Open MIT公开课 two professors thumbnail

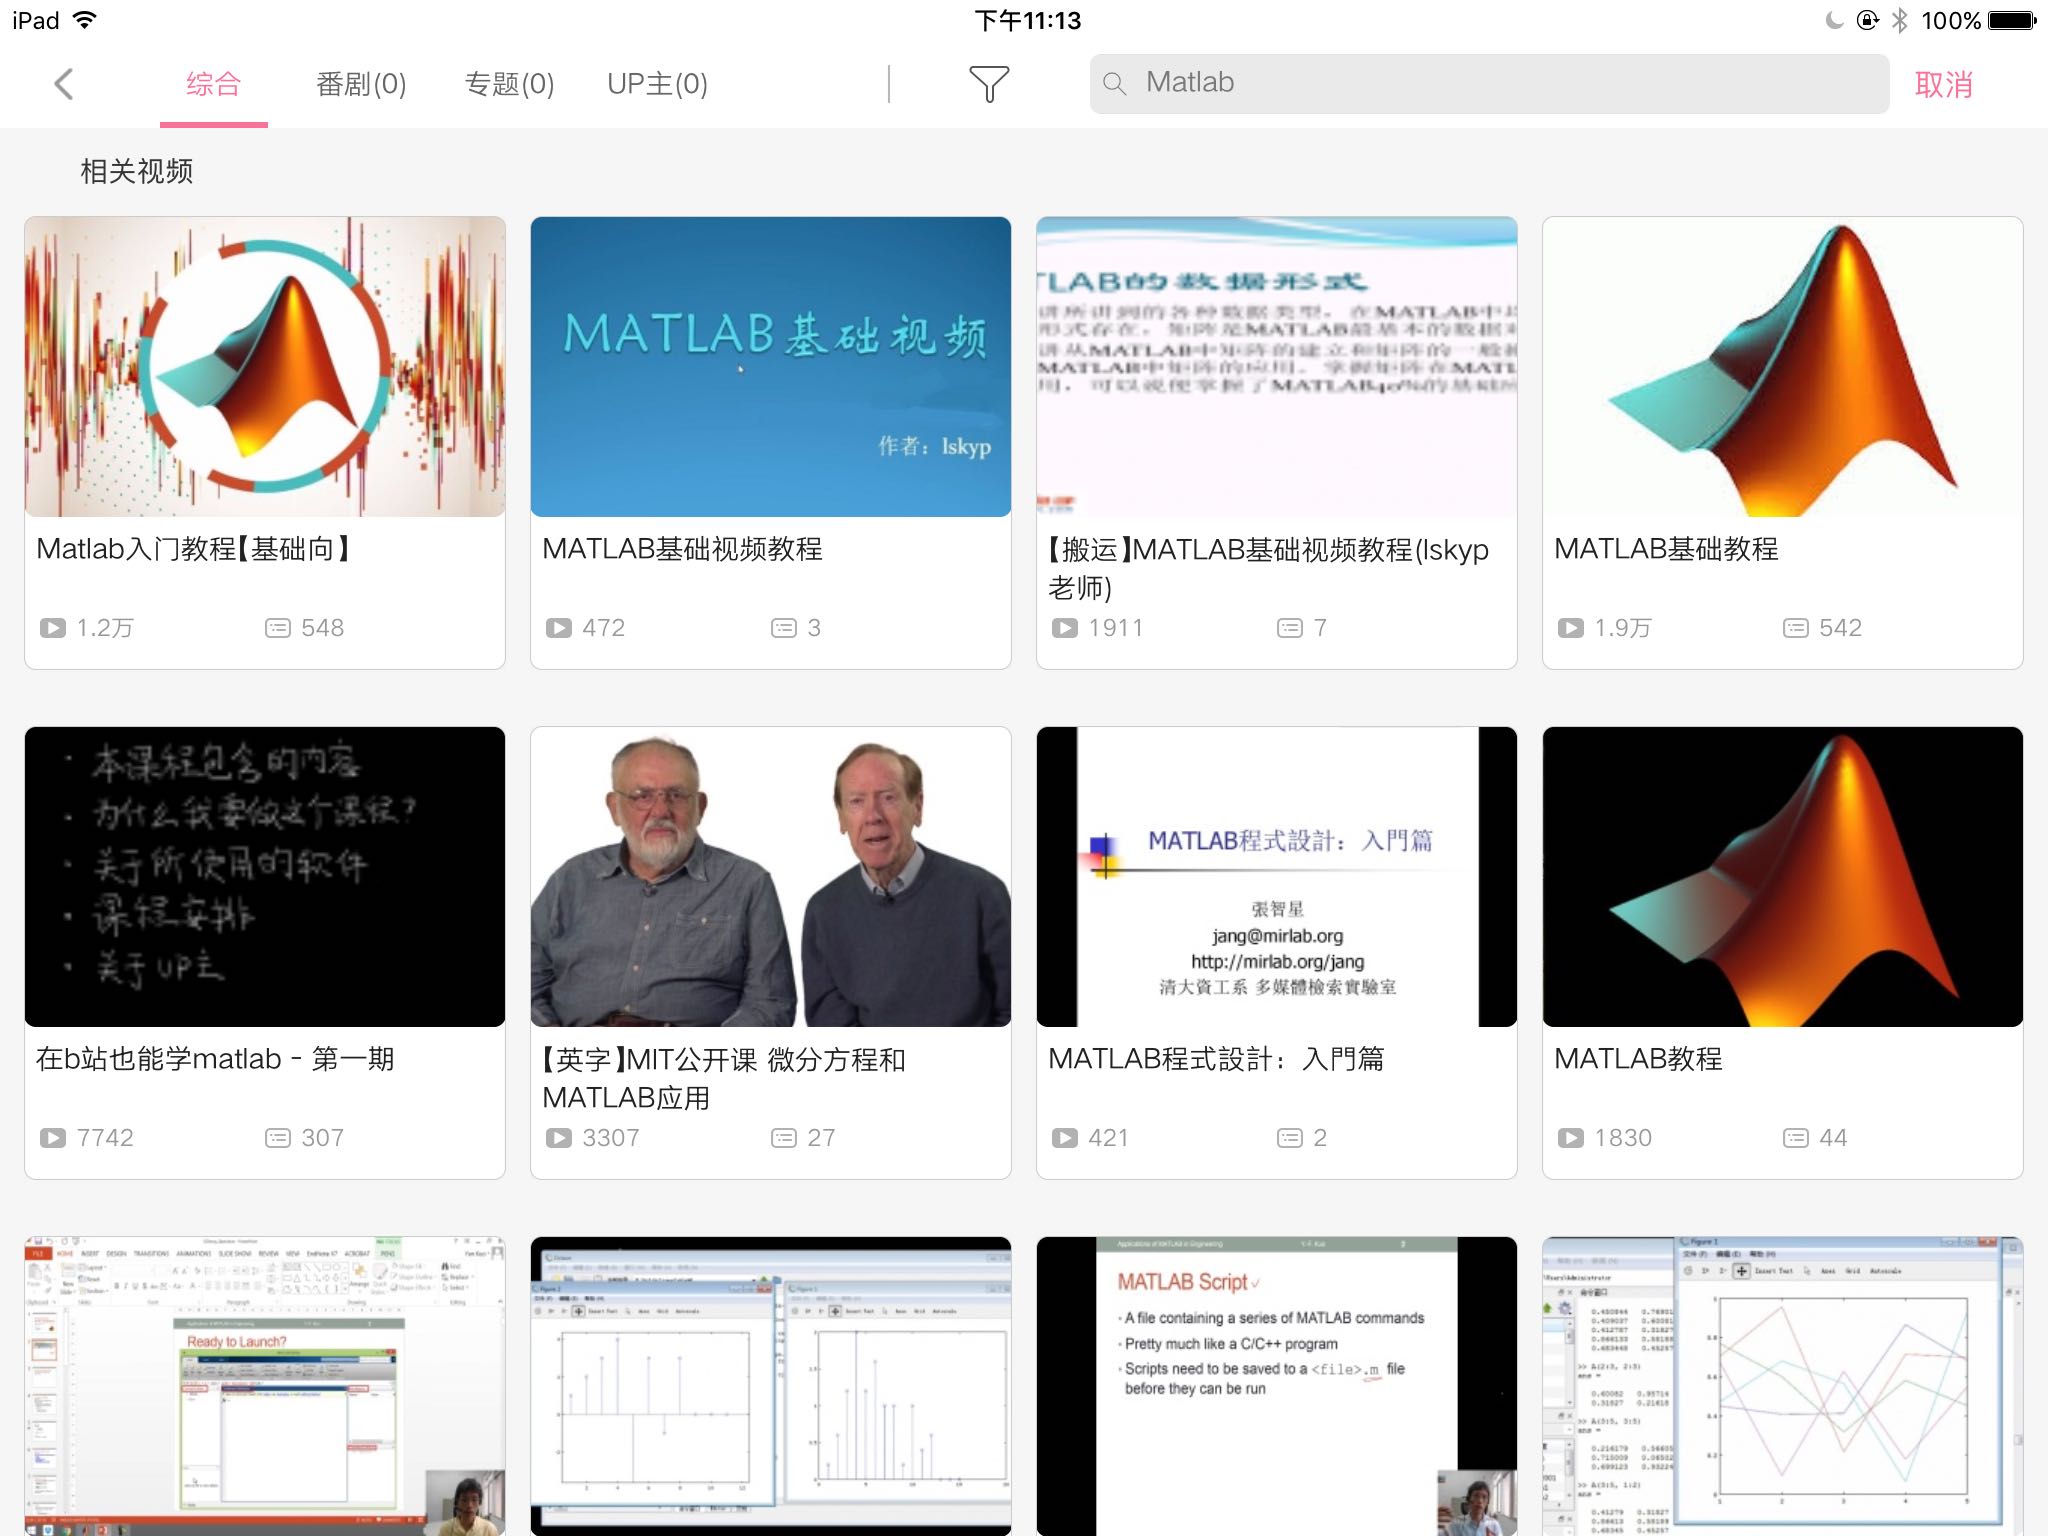[770, 877]
